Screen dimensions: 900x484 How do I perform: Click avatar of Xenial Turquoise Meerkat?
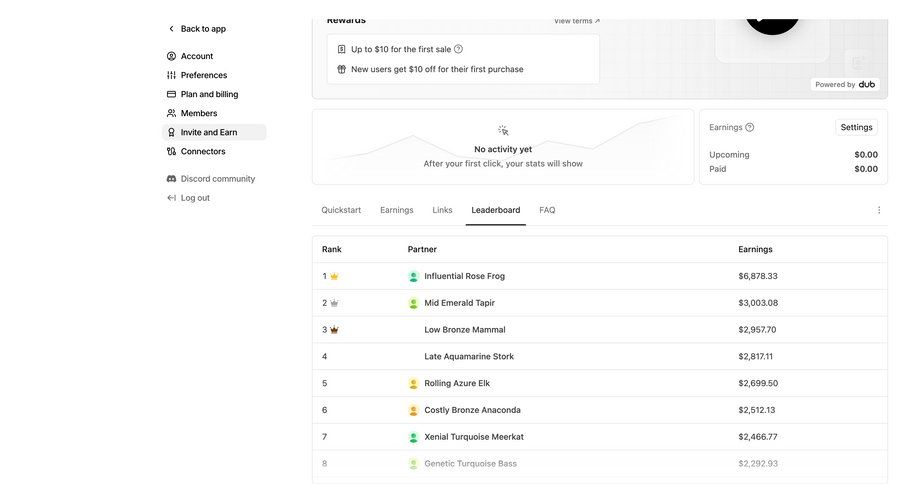[413, 437]
